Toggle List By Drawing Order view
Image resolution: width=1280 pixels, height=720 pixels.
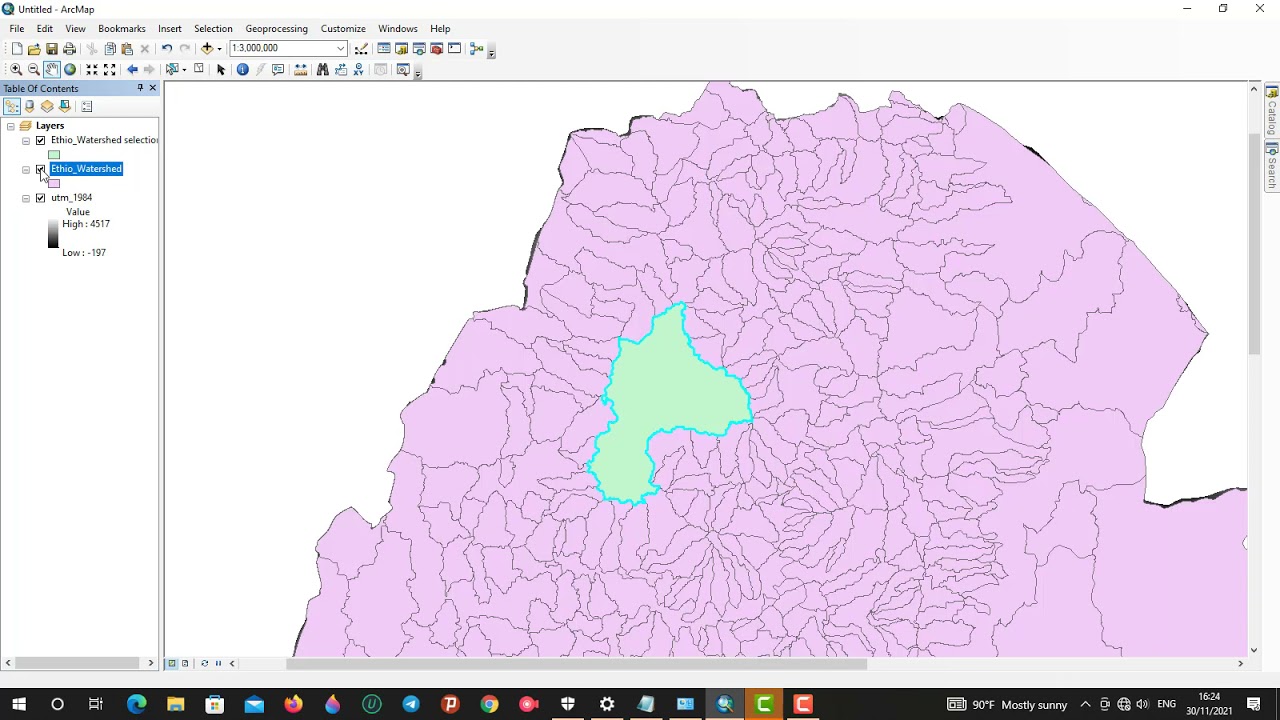(12, 106)
